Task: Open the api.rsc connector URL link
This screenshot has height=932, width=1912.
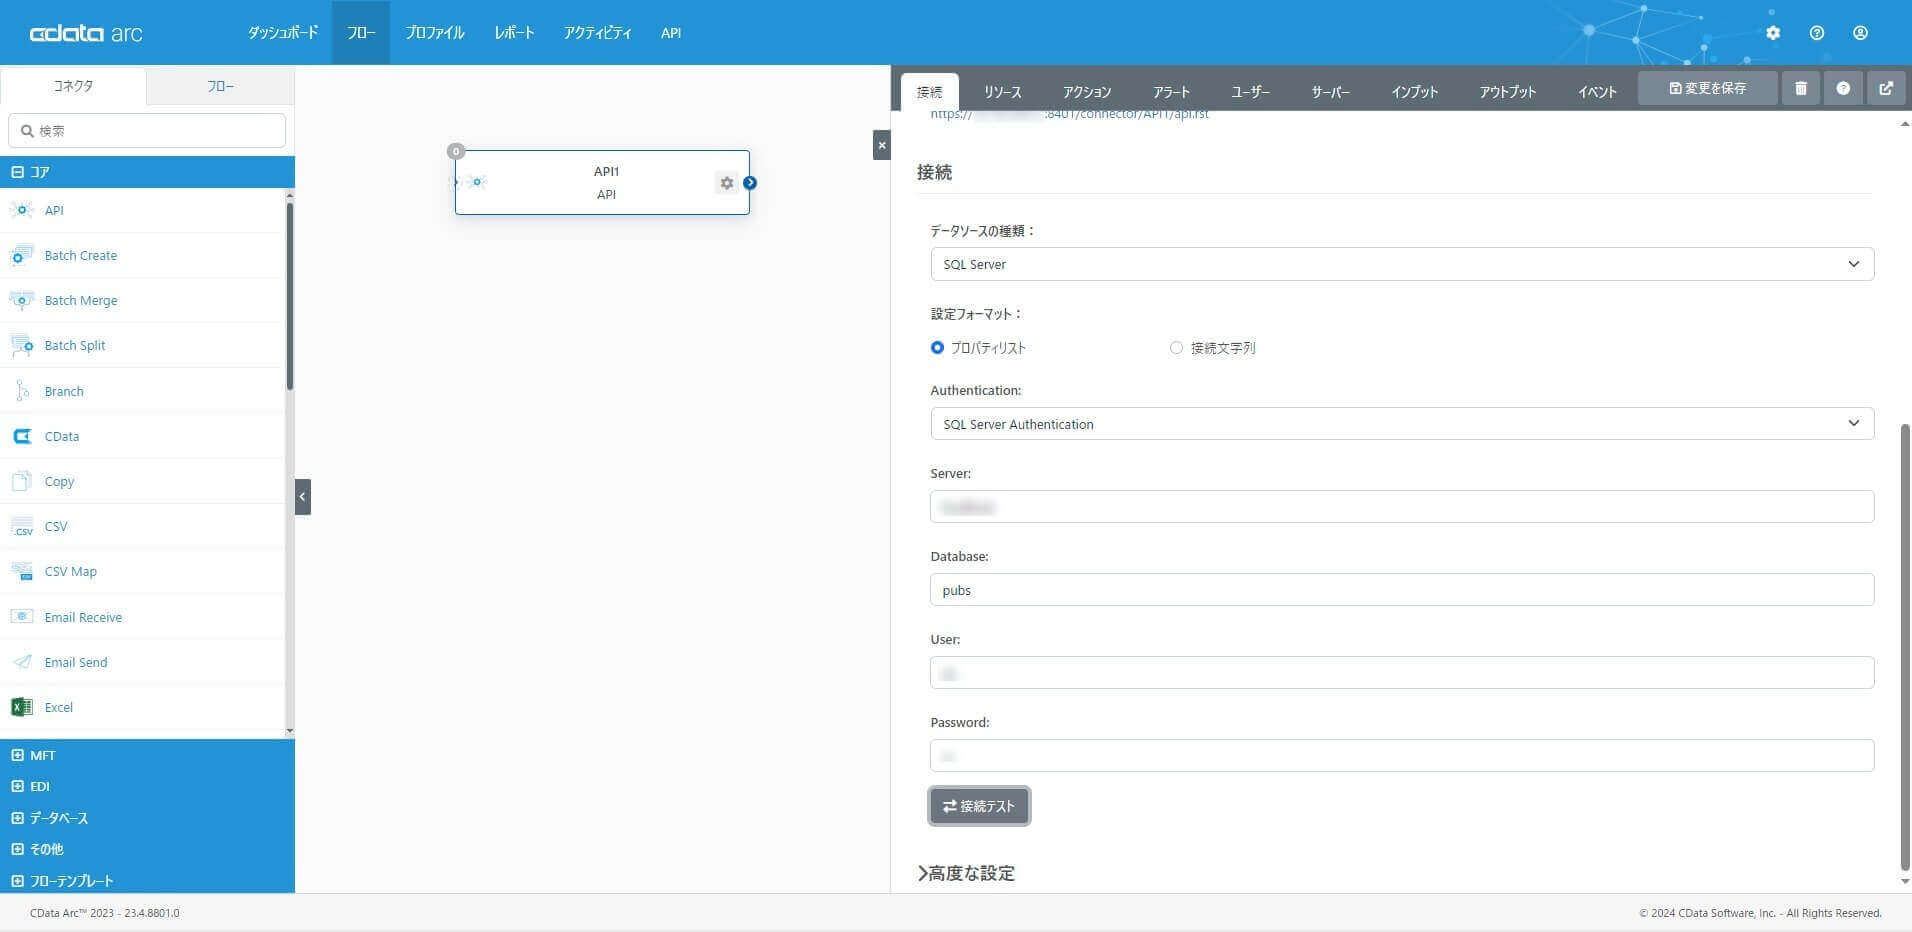Action: pos(1069,114)
